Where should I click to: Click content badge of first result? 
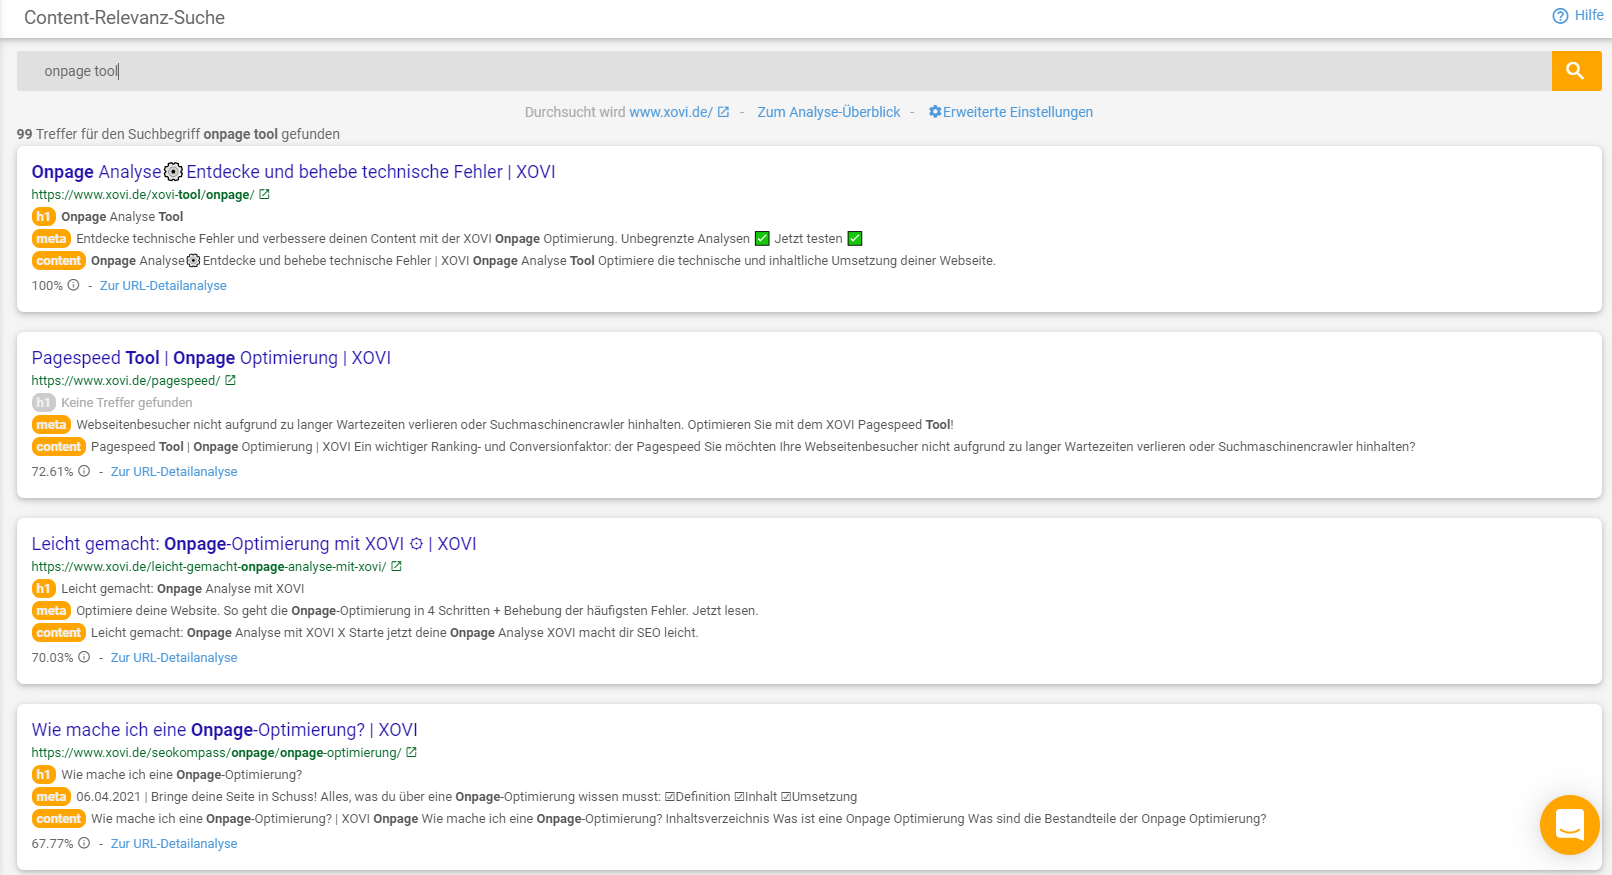(59, 261)
